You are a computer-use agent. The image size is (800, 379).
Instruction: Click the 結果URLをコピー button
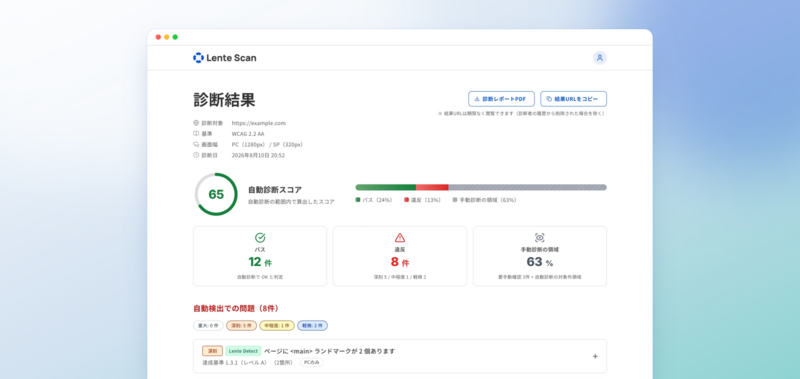(573, 99)
